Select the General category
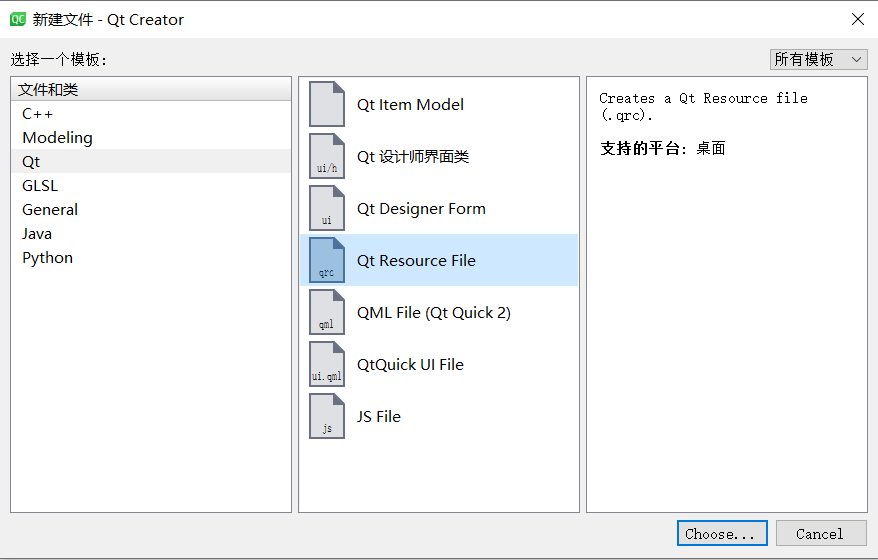Image resolution: width=878 pixels, height=560 pixels. tap(151, 210)
